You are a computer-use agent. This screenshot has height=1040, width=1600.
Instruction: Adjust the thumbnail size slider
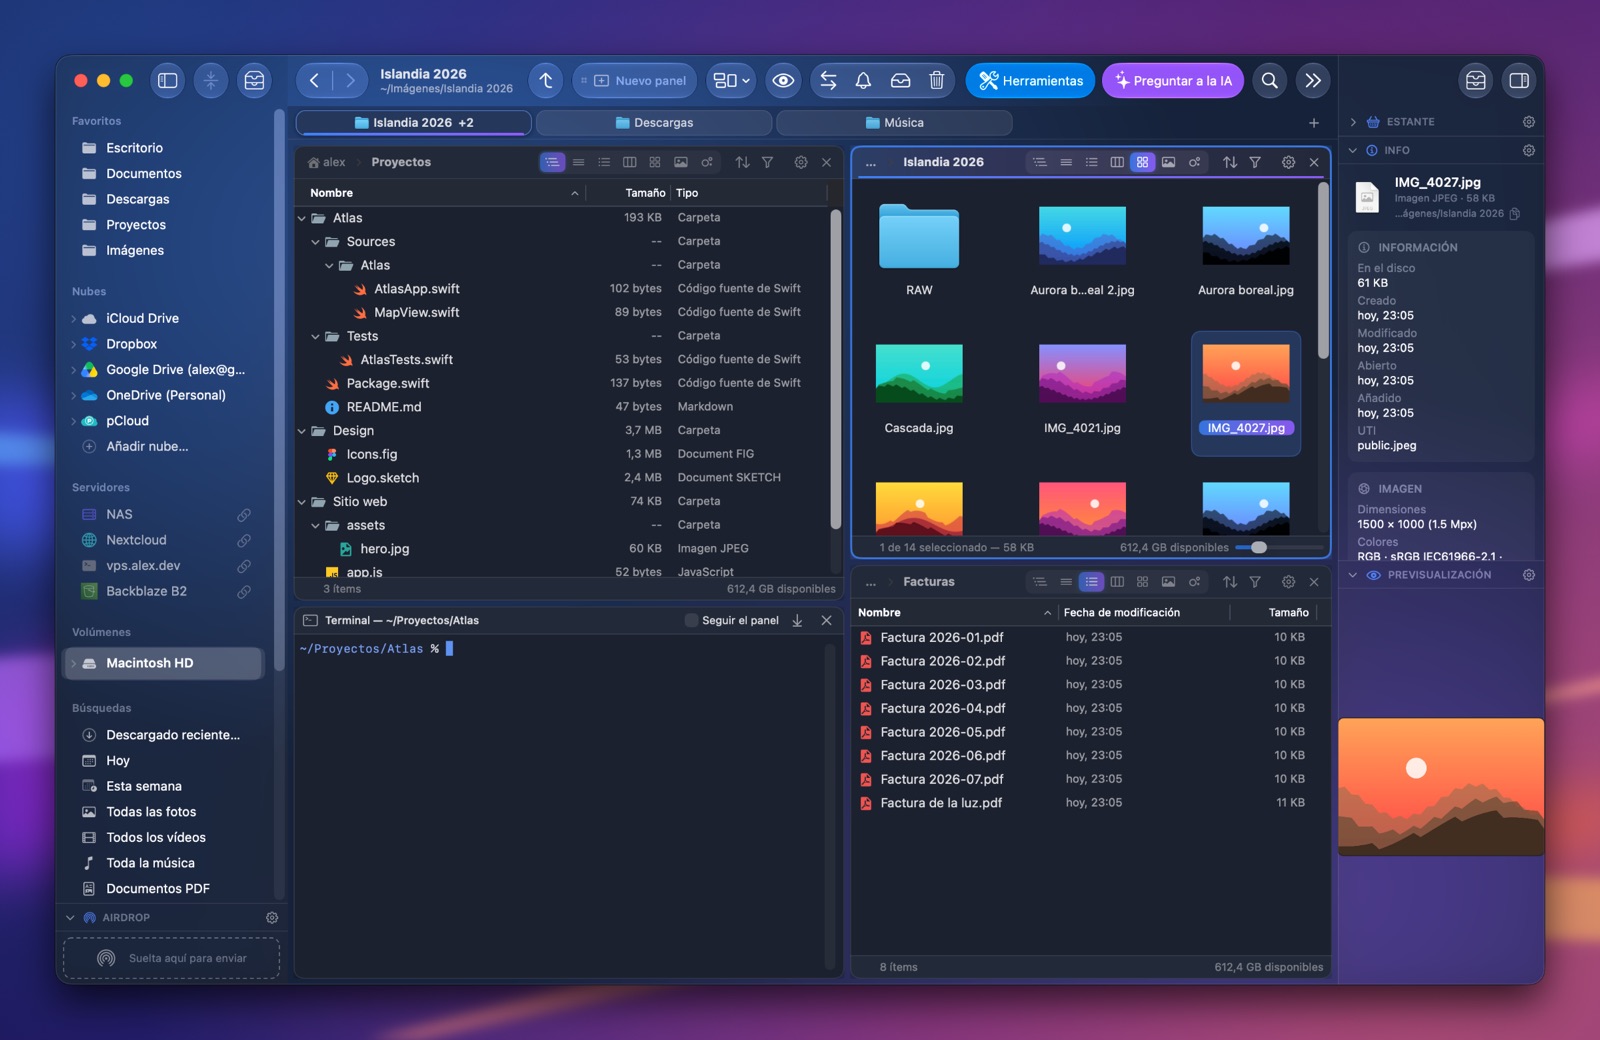pyautogui.click(x=1259, y=547)
